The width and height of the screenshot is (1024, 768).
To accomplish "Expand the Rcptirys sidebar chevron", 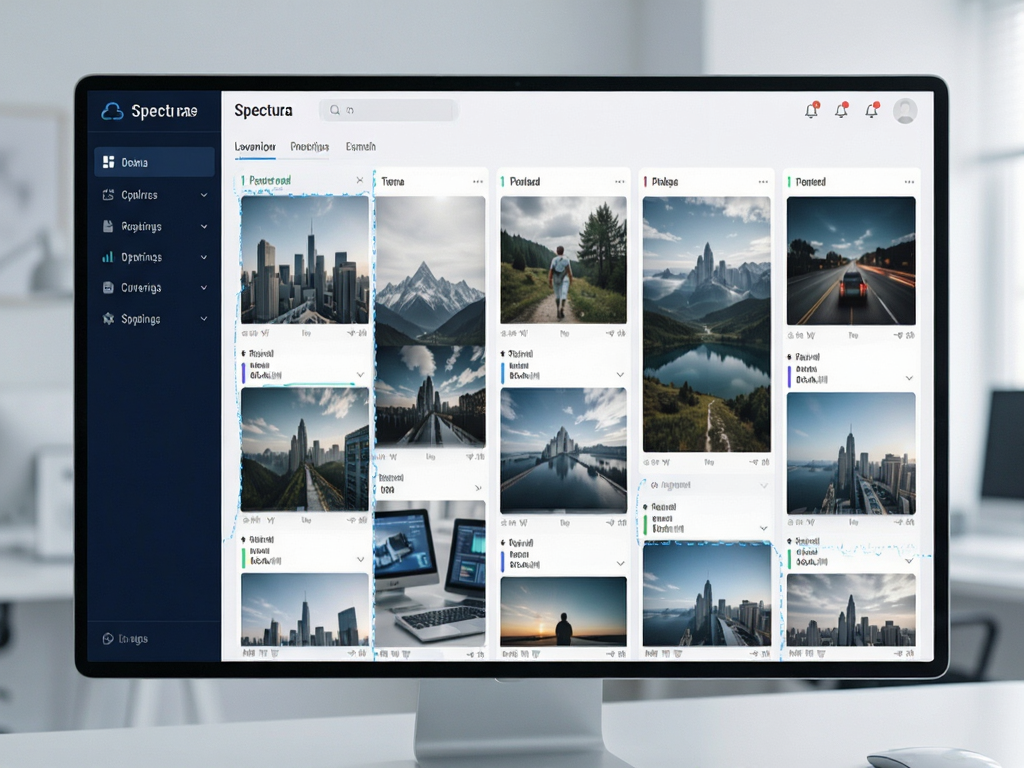I will pyautogui.click(x=204, y=227).
